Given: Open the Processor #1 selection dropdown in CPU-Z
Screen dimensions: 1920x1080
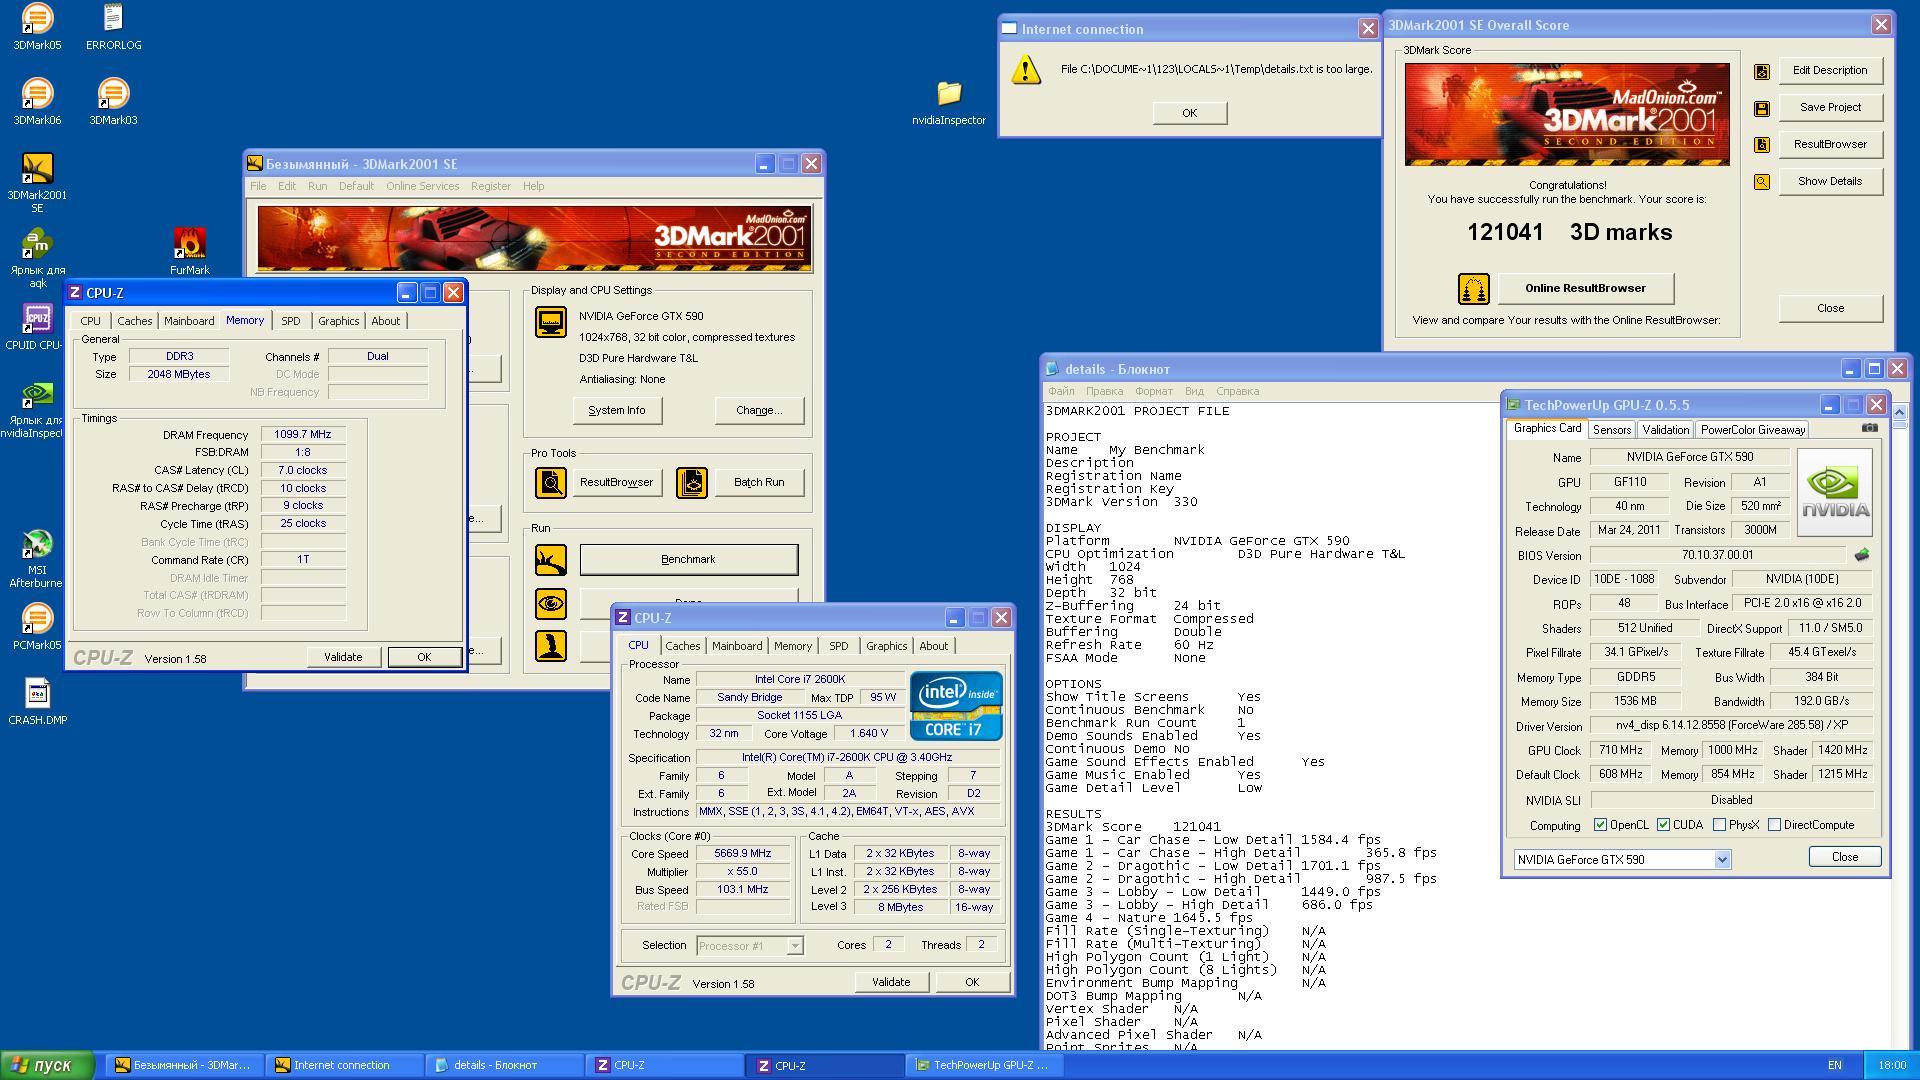Looking at the screenshot, I should [x=749, y=945].
